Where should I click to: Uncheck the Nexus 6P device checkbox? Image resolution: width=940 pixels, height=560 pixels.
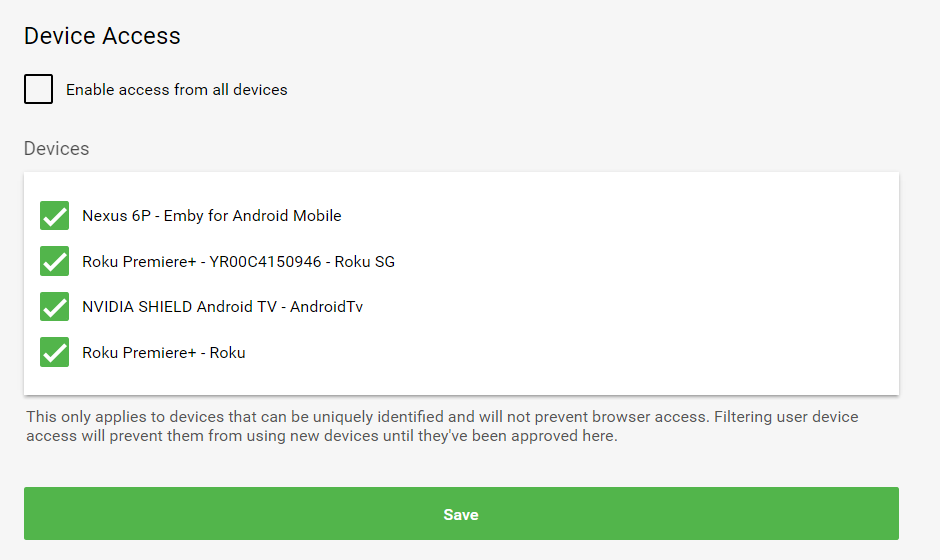[54, 215]
